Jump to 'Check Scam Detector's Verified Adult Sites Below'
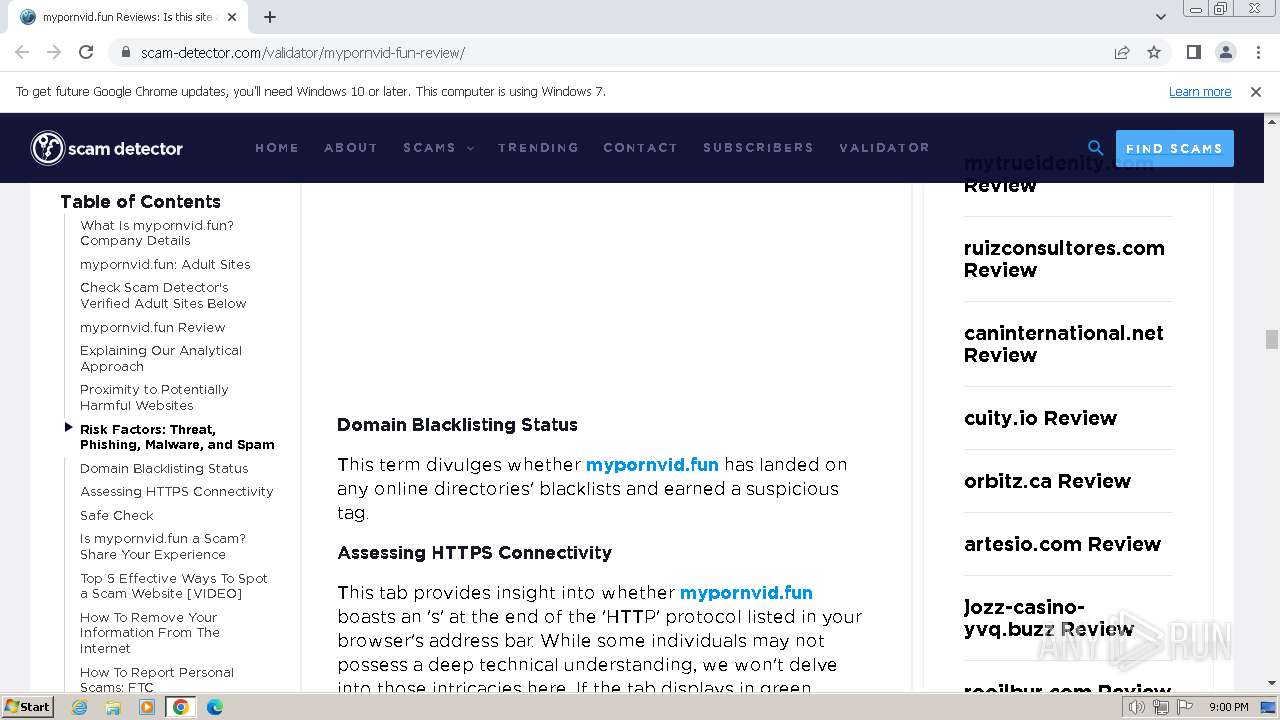 click(163, 295)
